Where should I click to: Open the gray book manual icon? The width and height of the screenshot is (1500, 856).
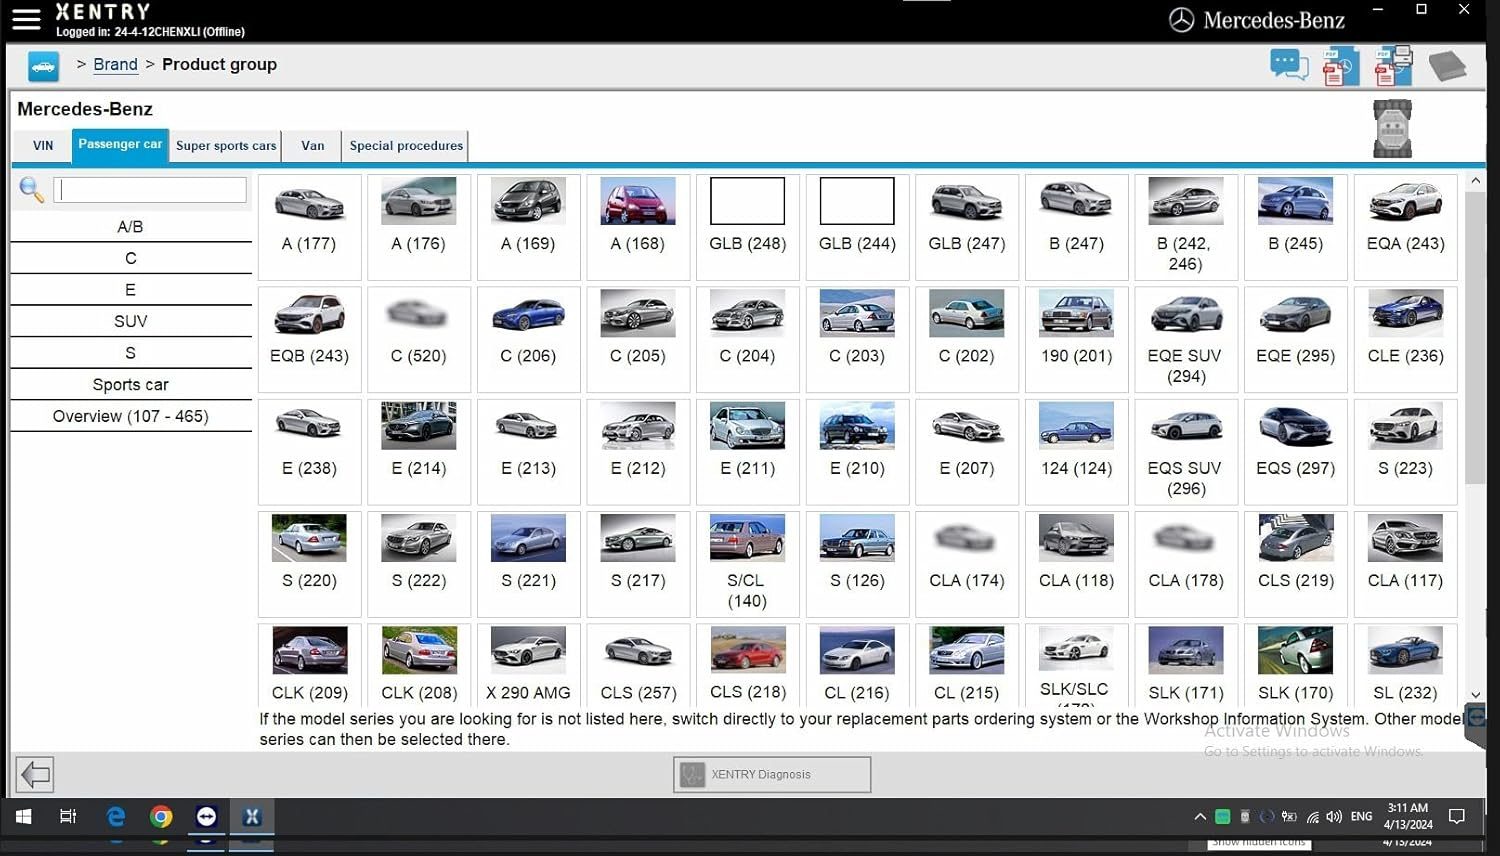[x=1446, y=67]
